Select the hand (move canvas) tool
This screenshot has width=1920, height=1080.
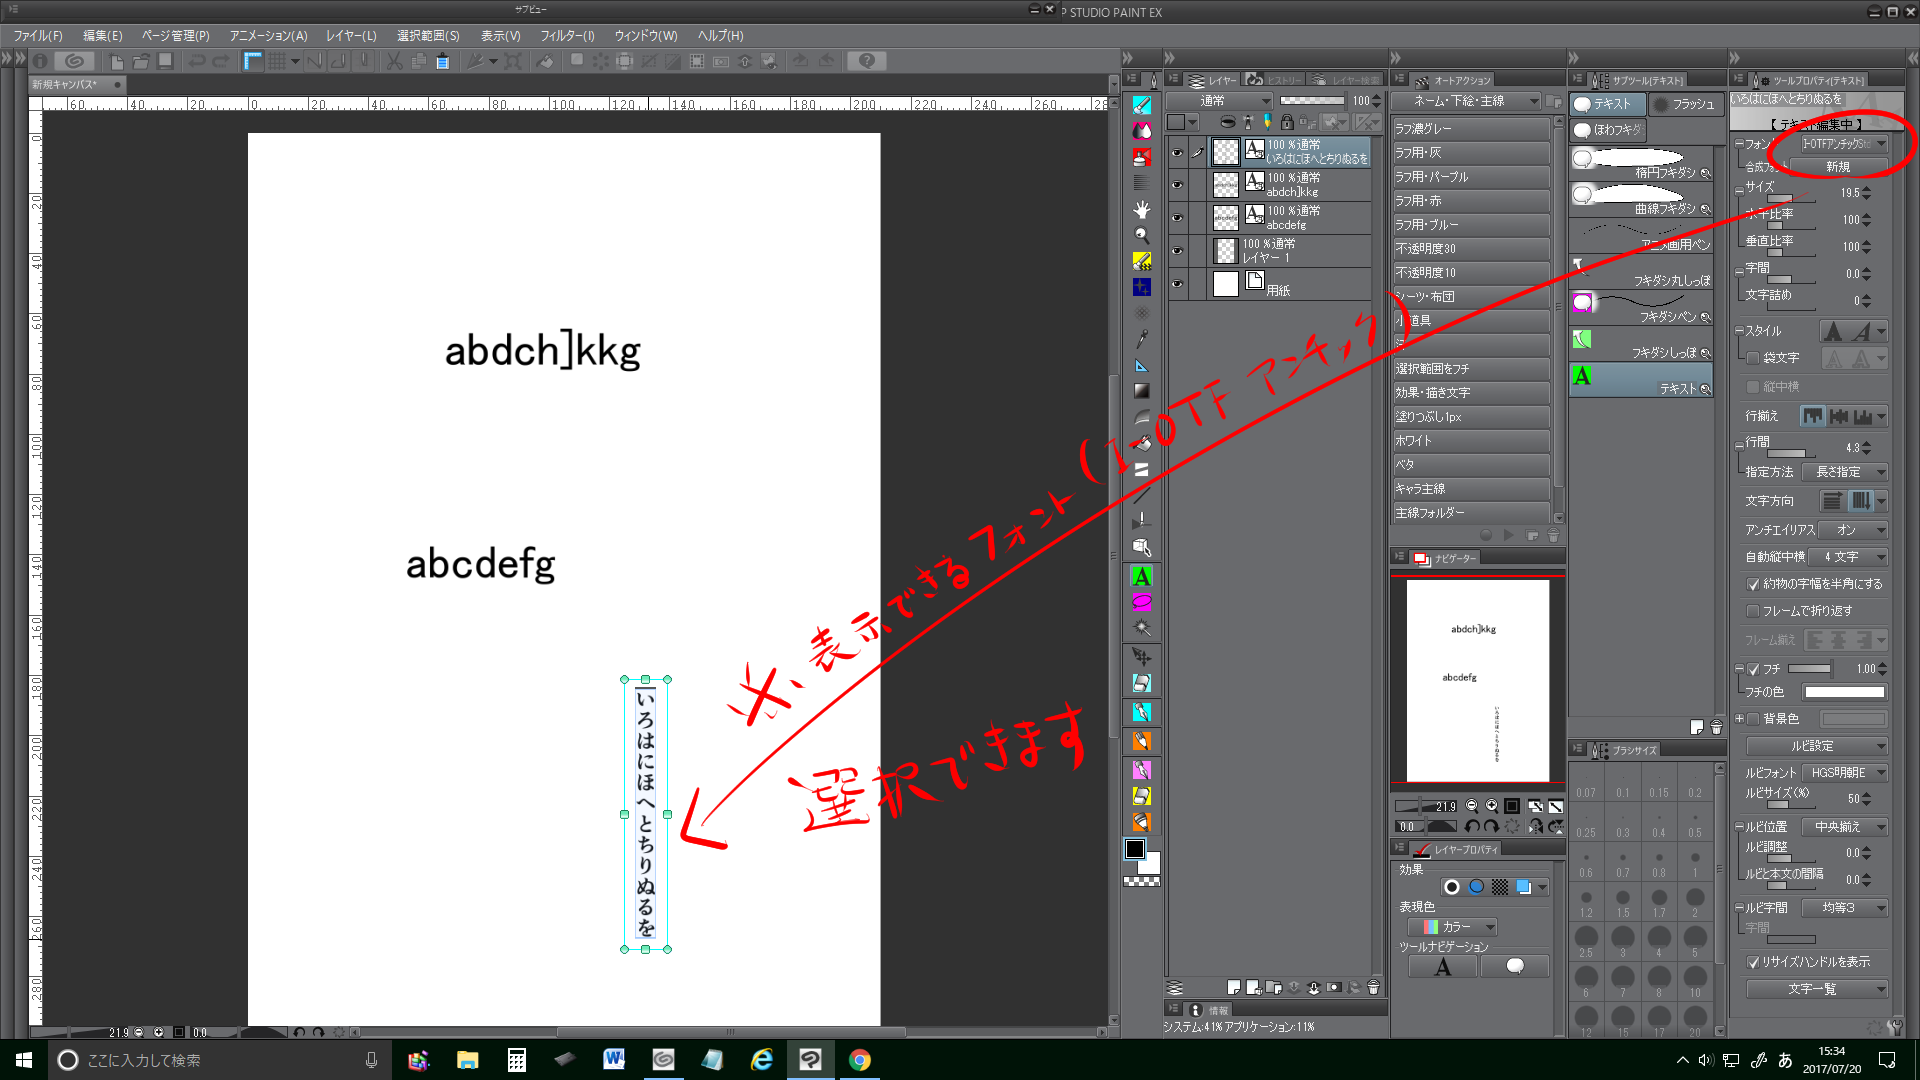[x=1141, y=209]
